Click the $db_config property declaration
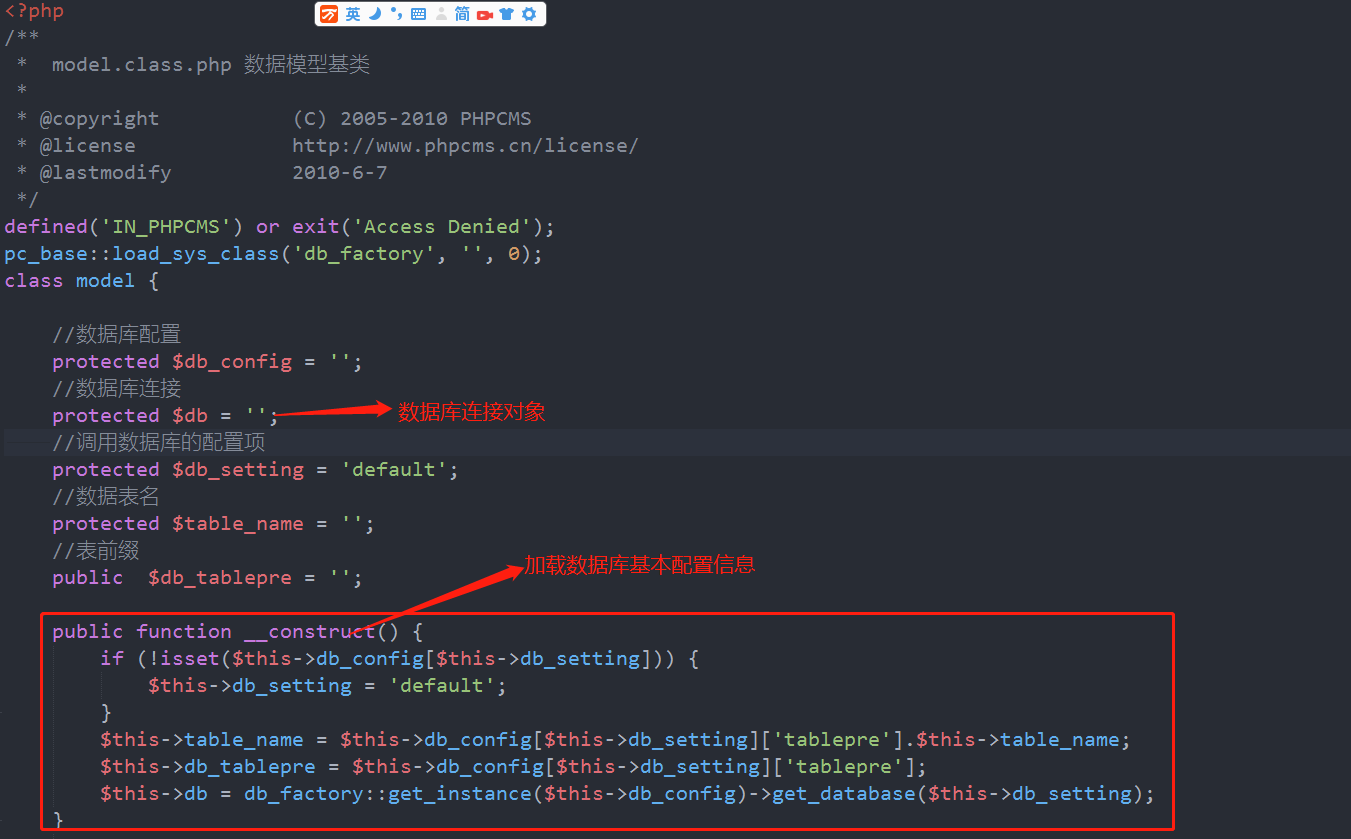This screenshot has width=1351, height=839. coord(207,362)
